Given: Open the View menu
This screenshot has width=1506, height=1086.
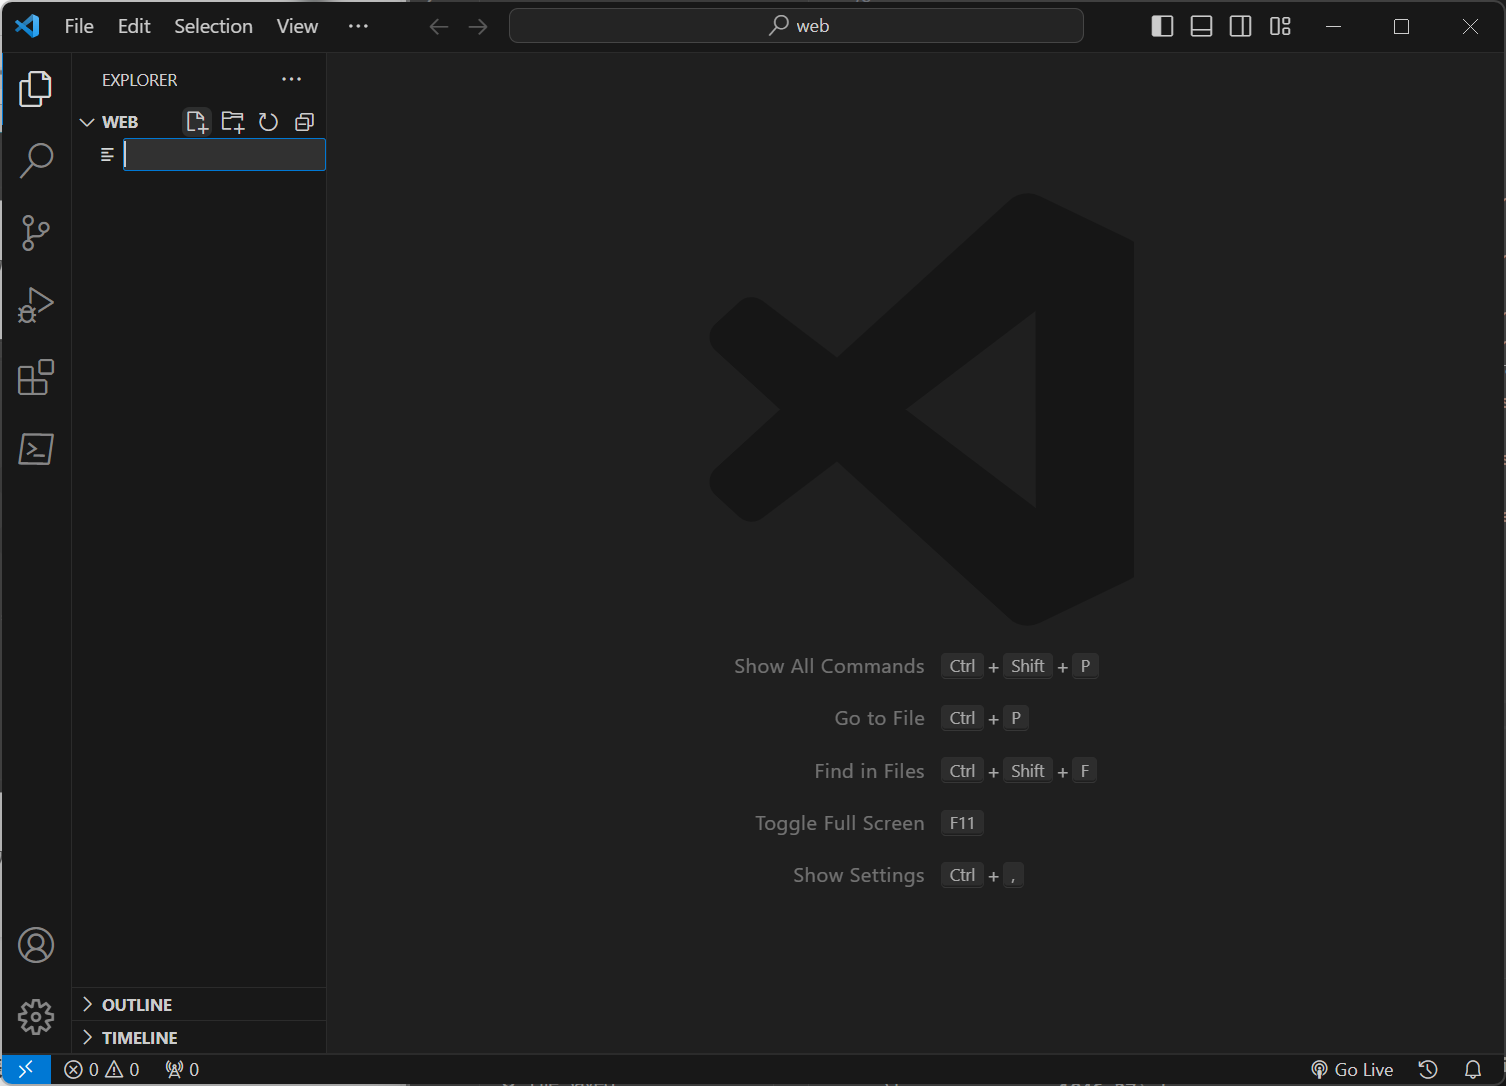Looking at the screenshot, I should (297, 26).
